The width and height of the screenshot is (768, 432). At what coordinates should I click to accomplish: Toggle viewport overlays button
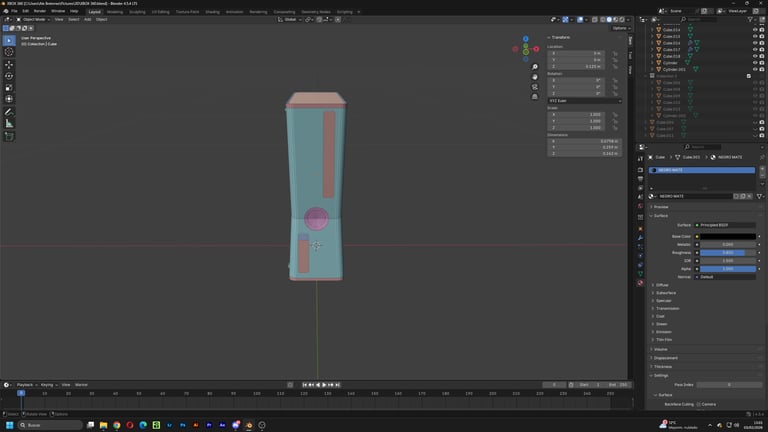580,20
